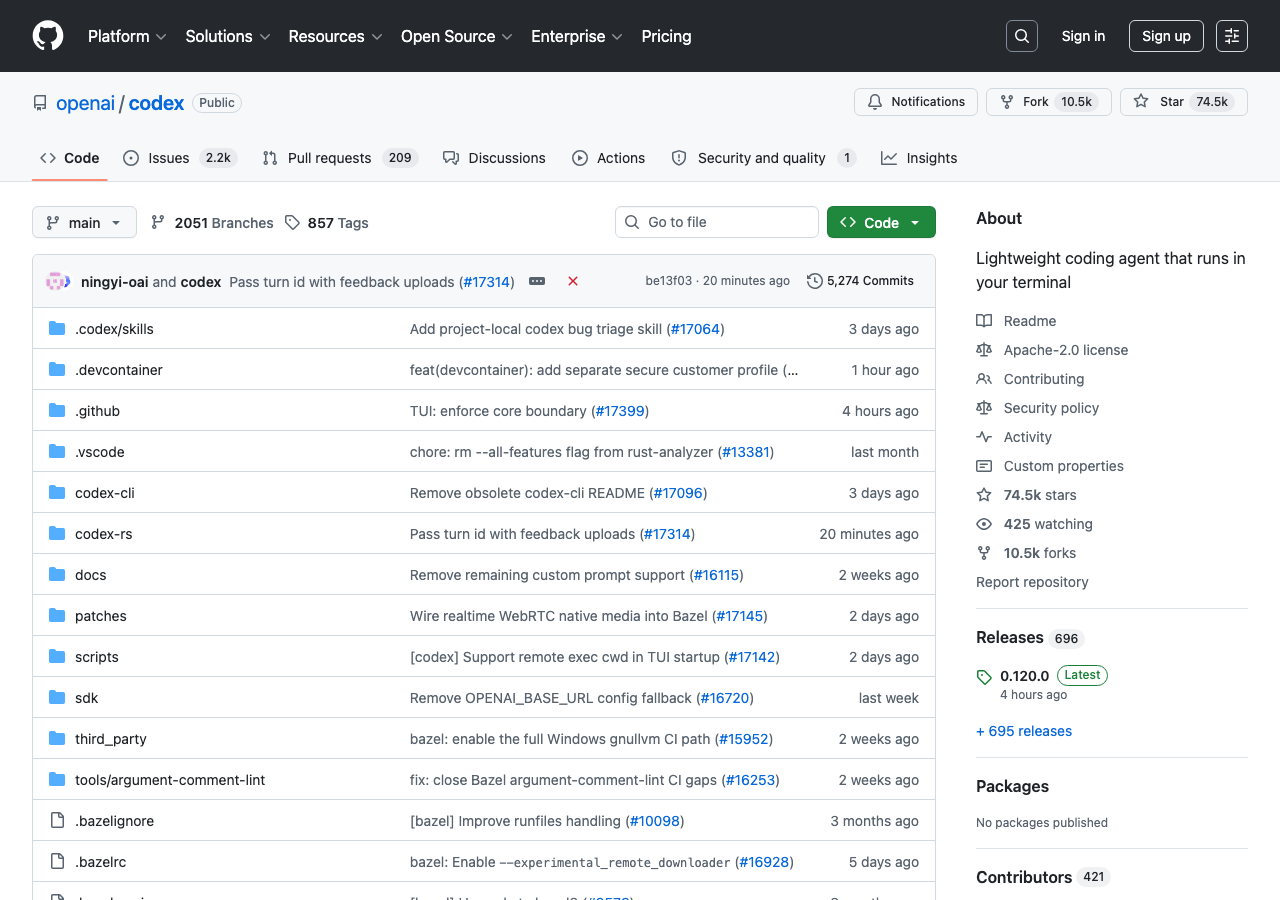Open the main branch dropdown
This screenshot has height=900, width=1280.
[x=84, y=222]
